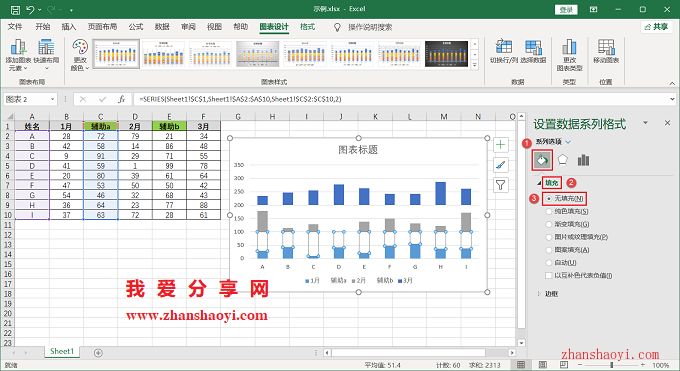Open the Formulas tab

coord(136,27)
